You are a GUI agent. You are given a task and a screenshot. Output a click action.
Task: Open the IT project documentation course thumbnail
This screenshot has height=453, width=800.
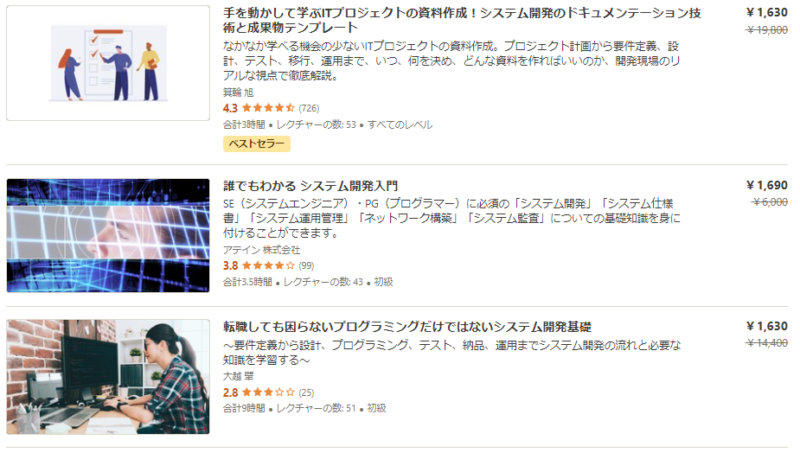(x=108, y=63)
